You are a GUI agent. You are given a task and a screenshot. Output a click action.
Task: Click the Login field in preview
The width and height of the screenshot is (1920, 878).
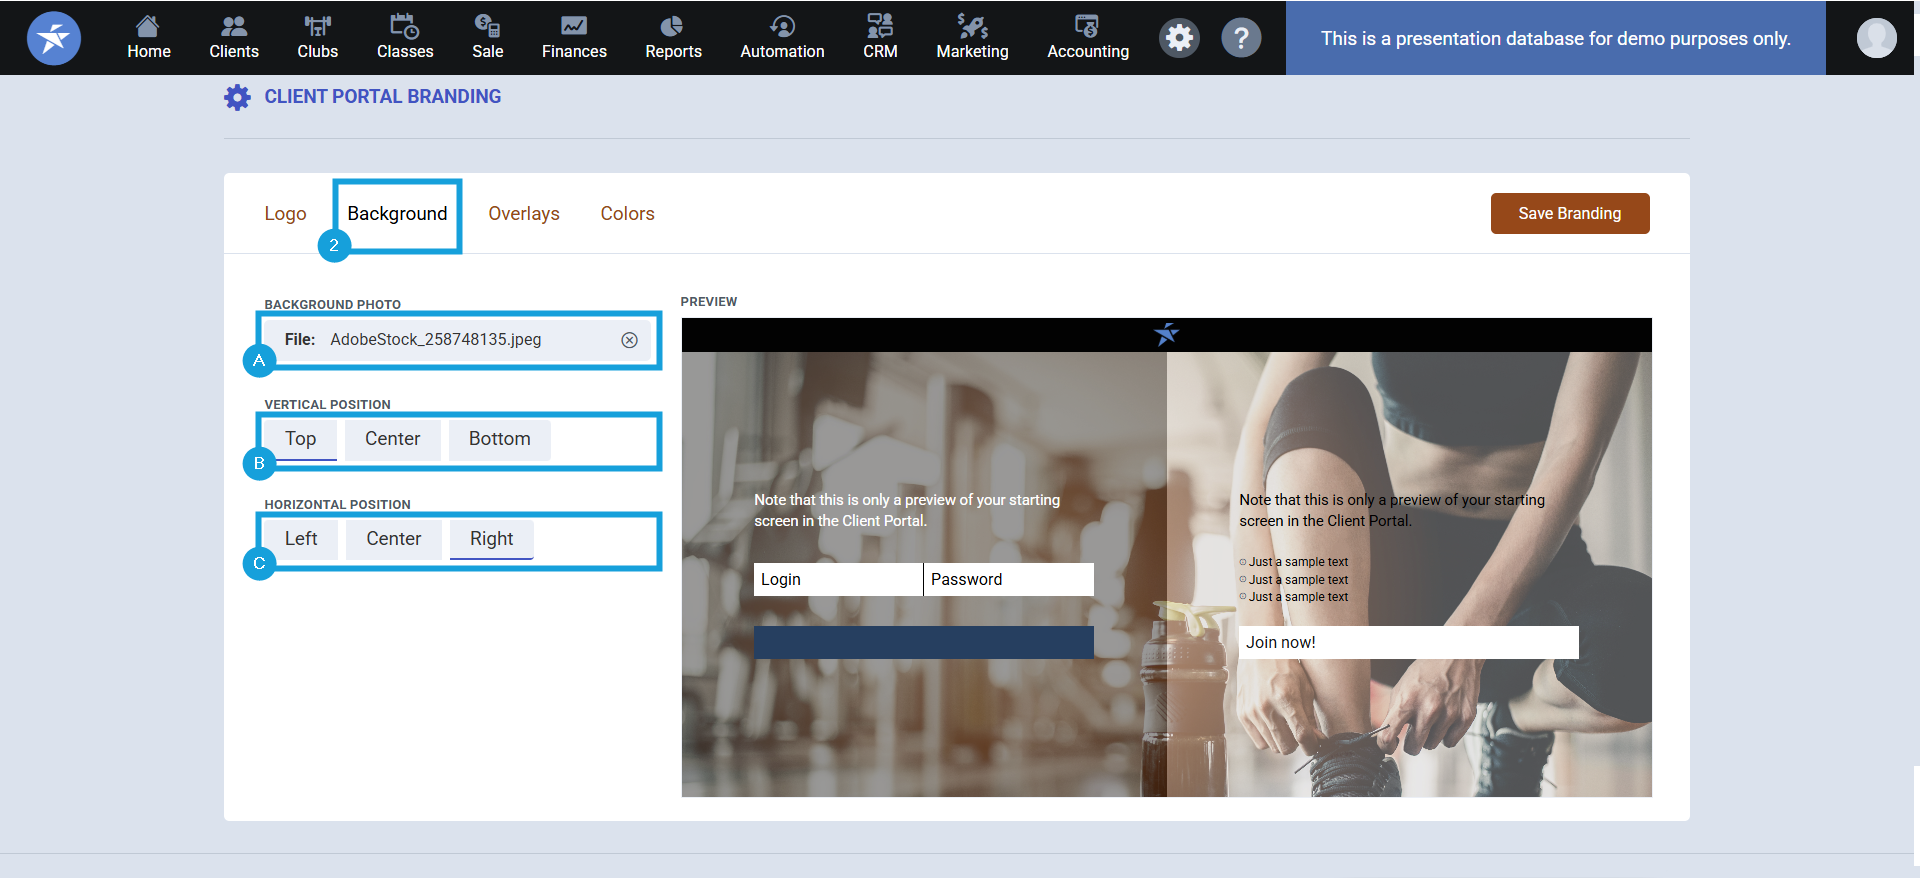pos(837,580)
